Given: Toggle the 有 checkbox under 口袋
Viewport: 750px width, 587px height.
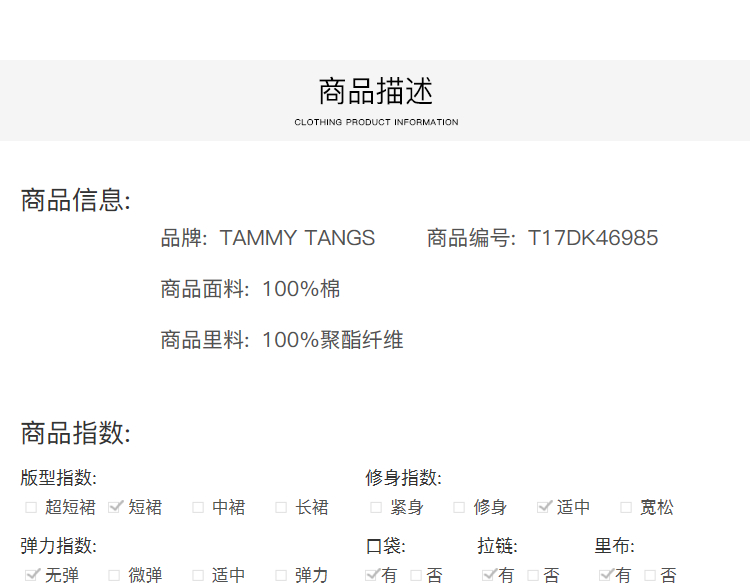Looking at the screenshot, I should [372, 575].
